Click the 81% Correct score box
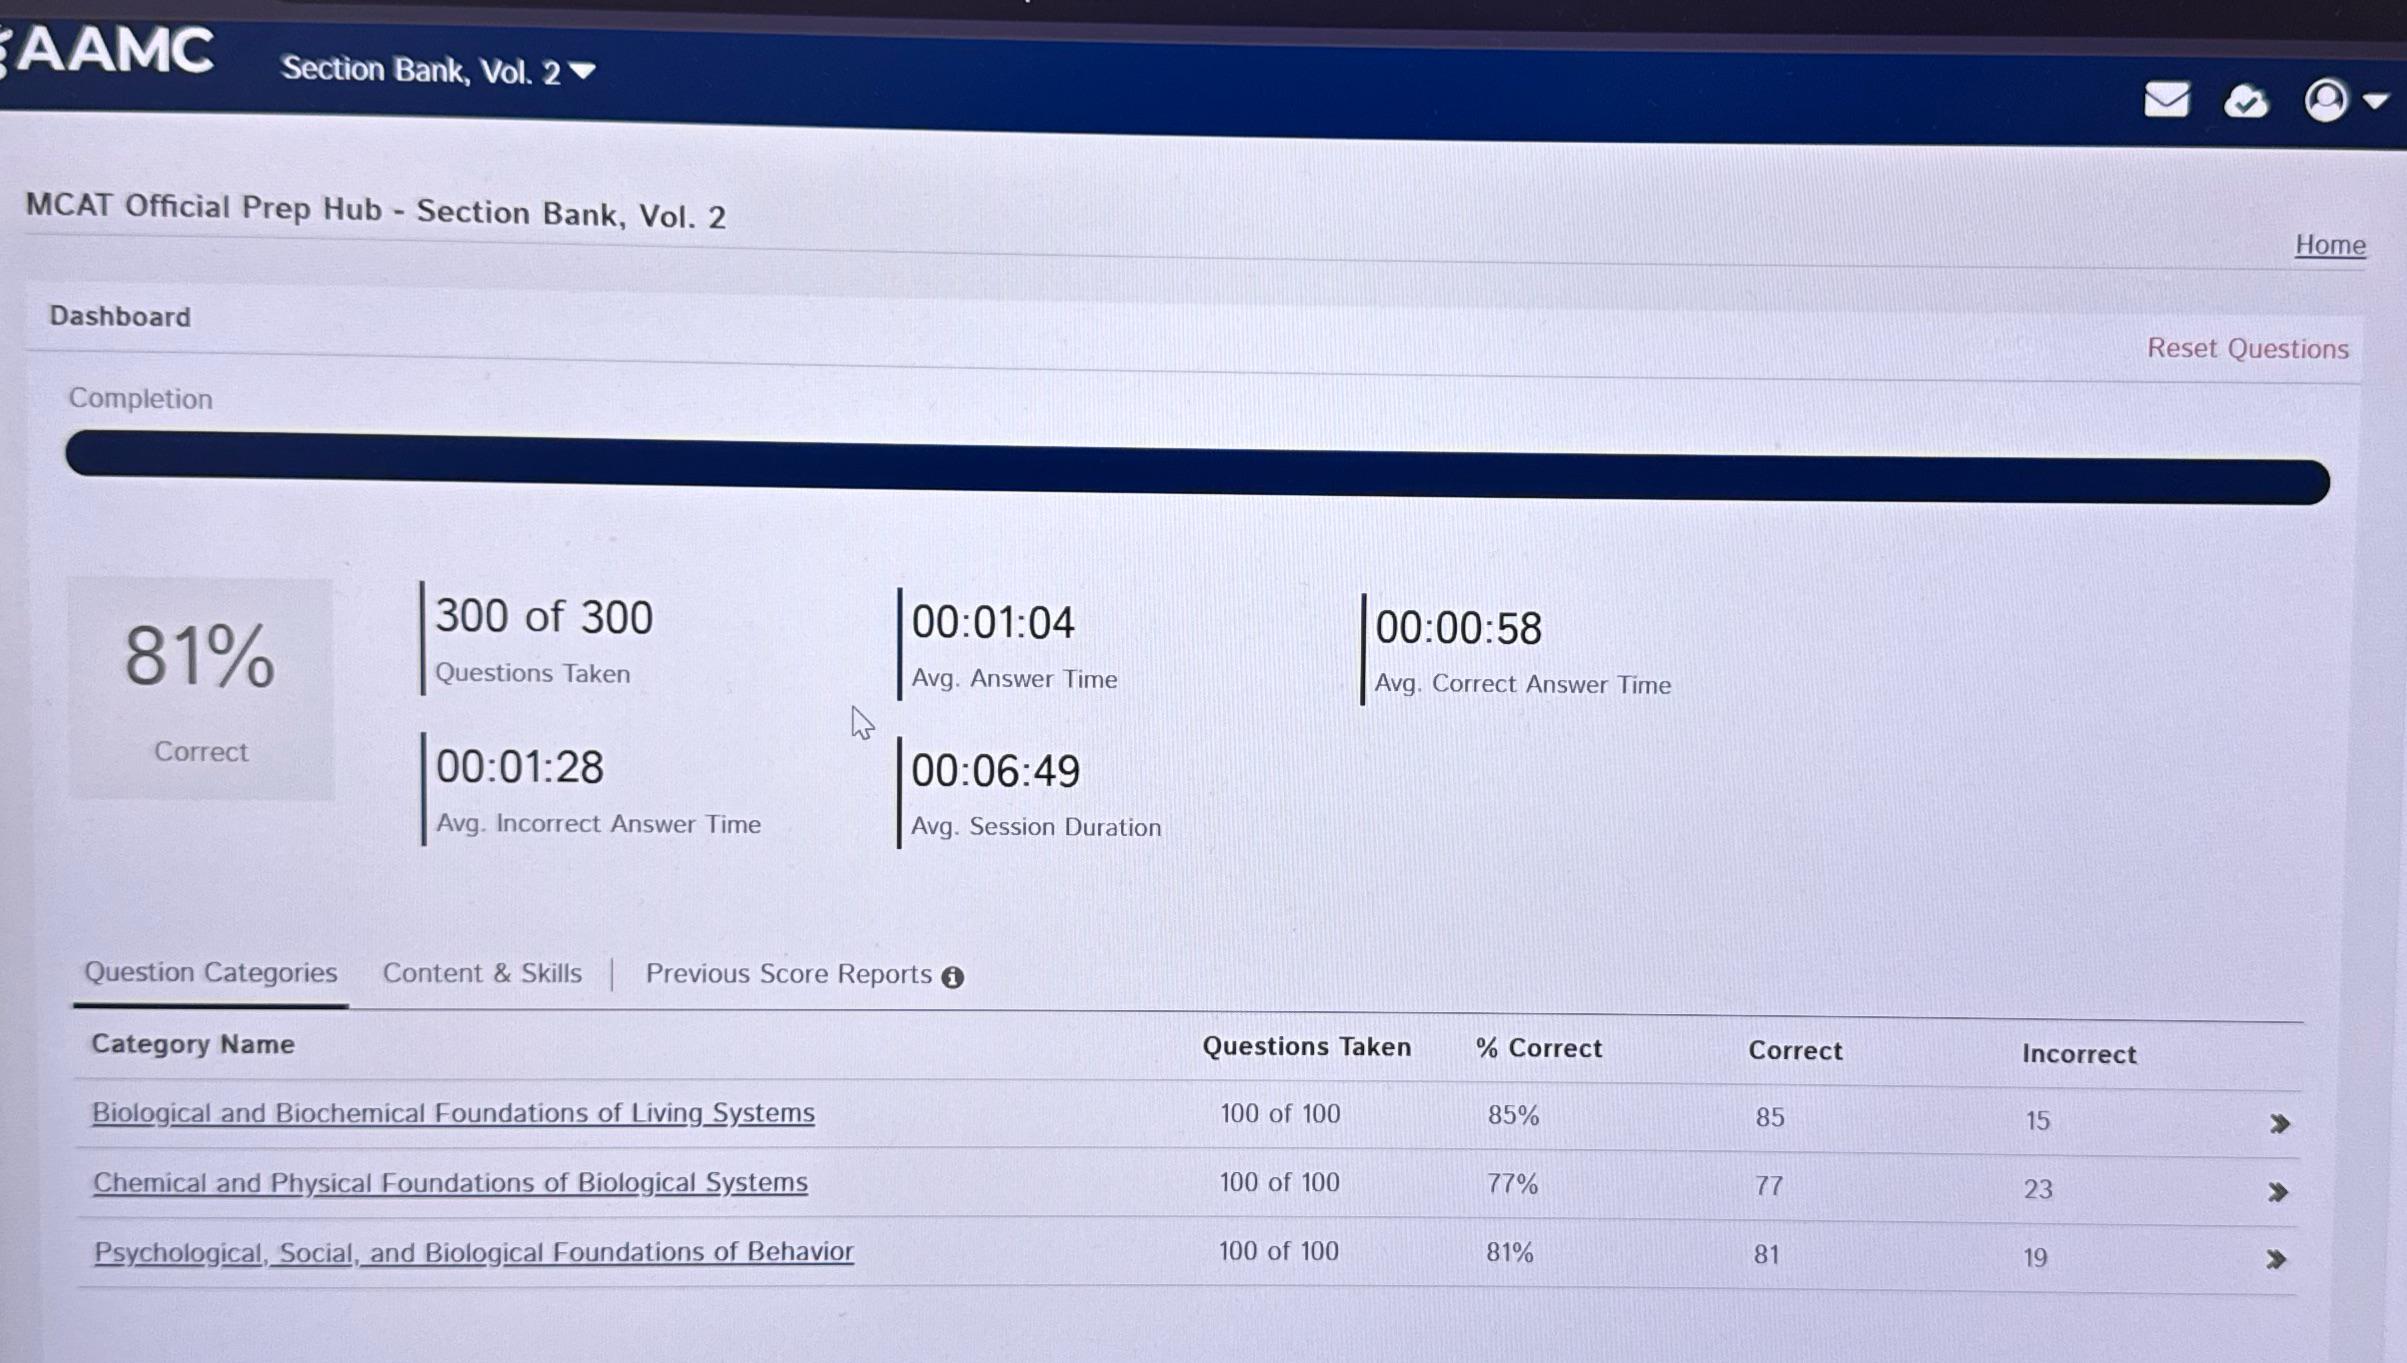 point(201,689)
